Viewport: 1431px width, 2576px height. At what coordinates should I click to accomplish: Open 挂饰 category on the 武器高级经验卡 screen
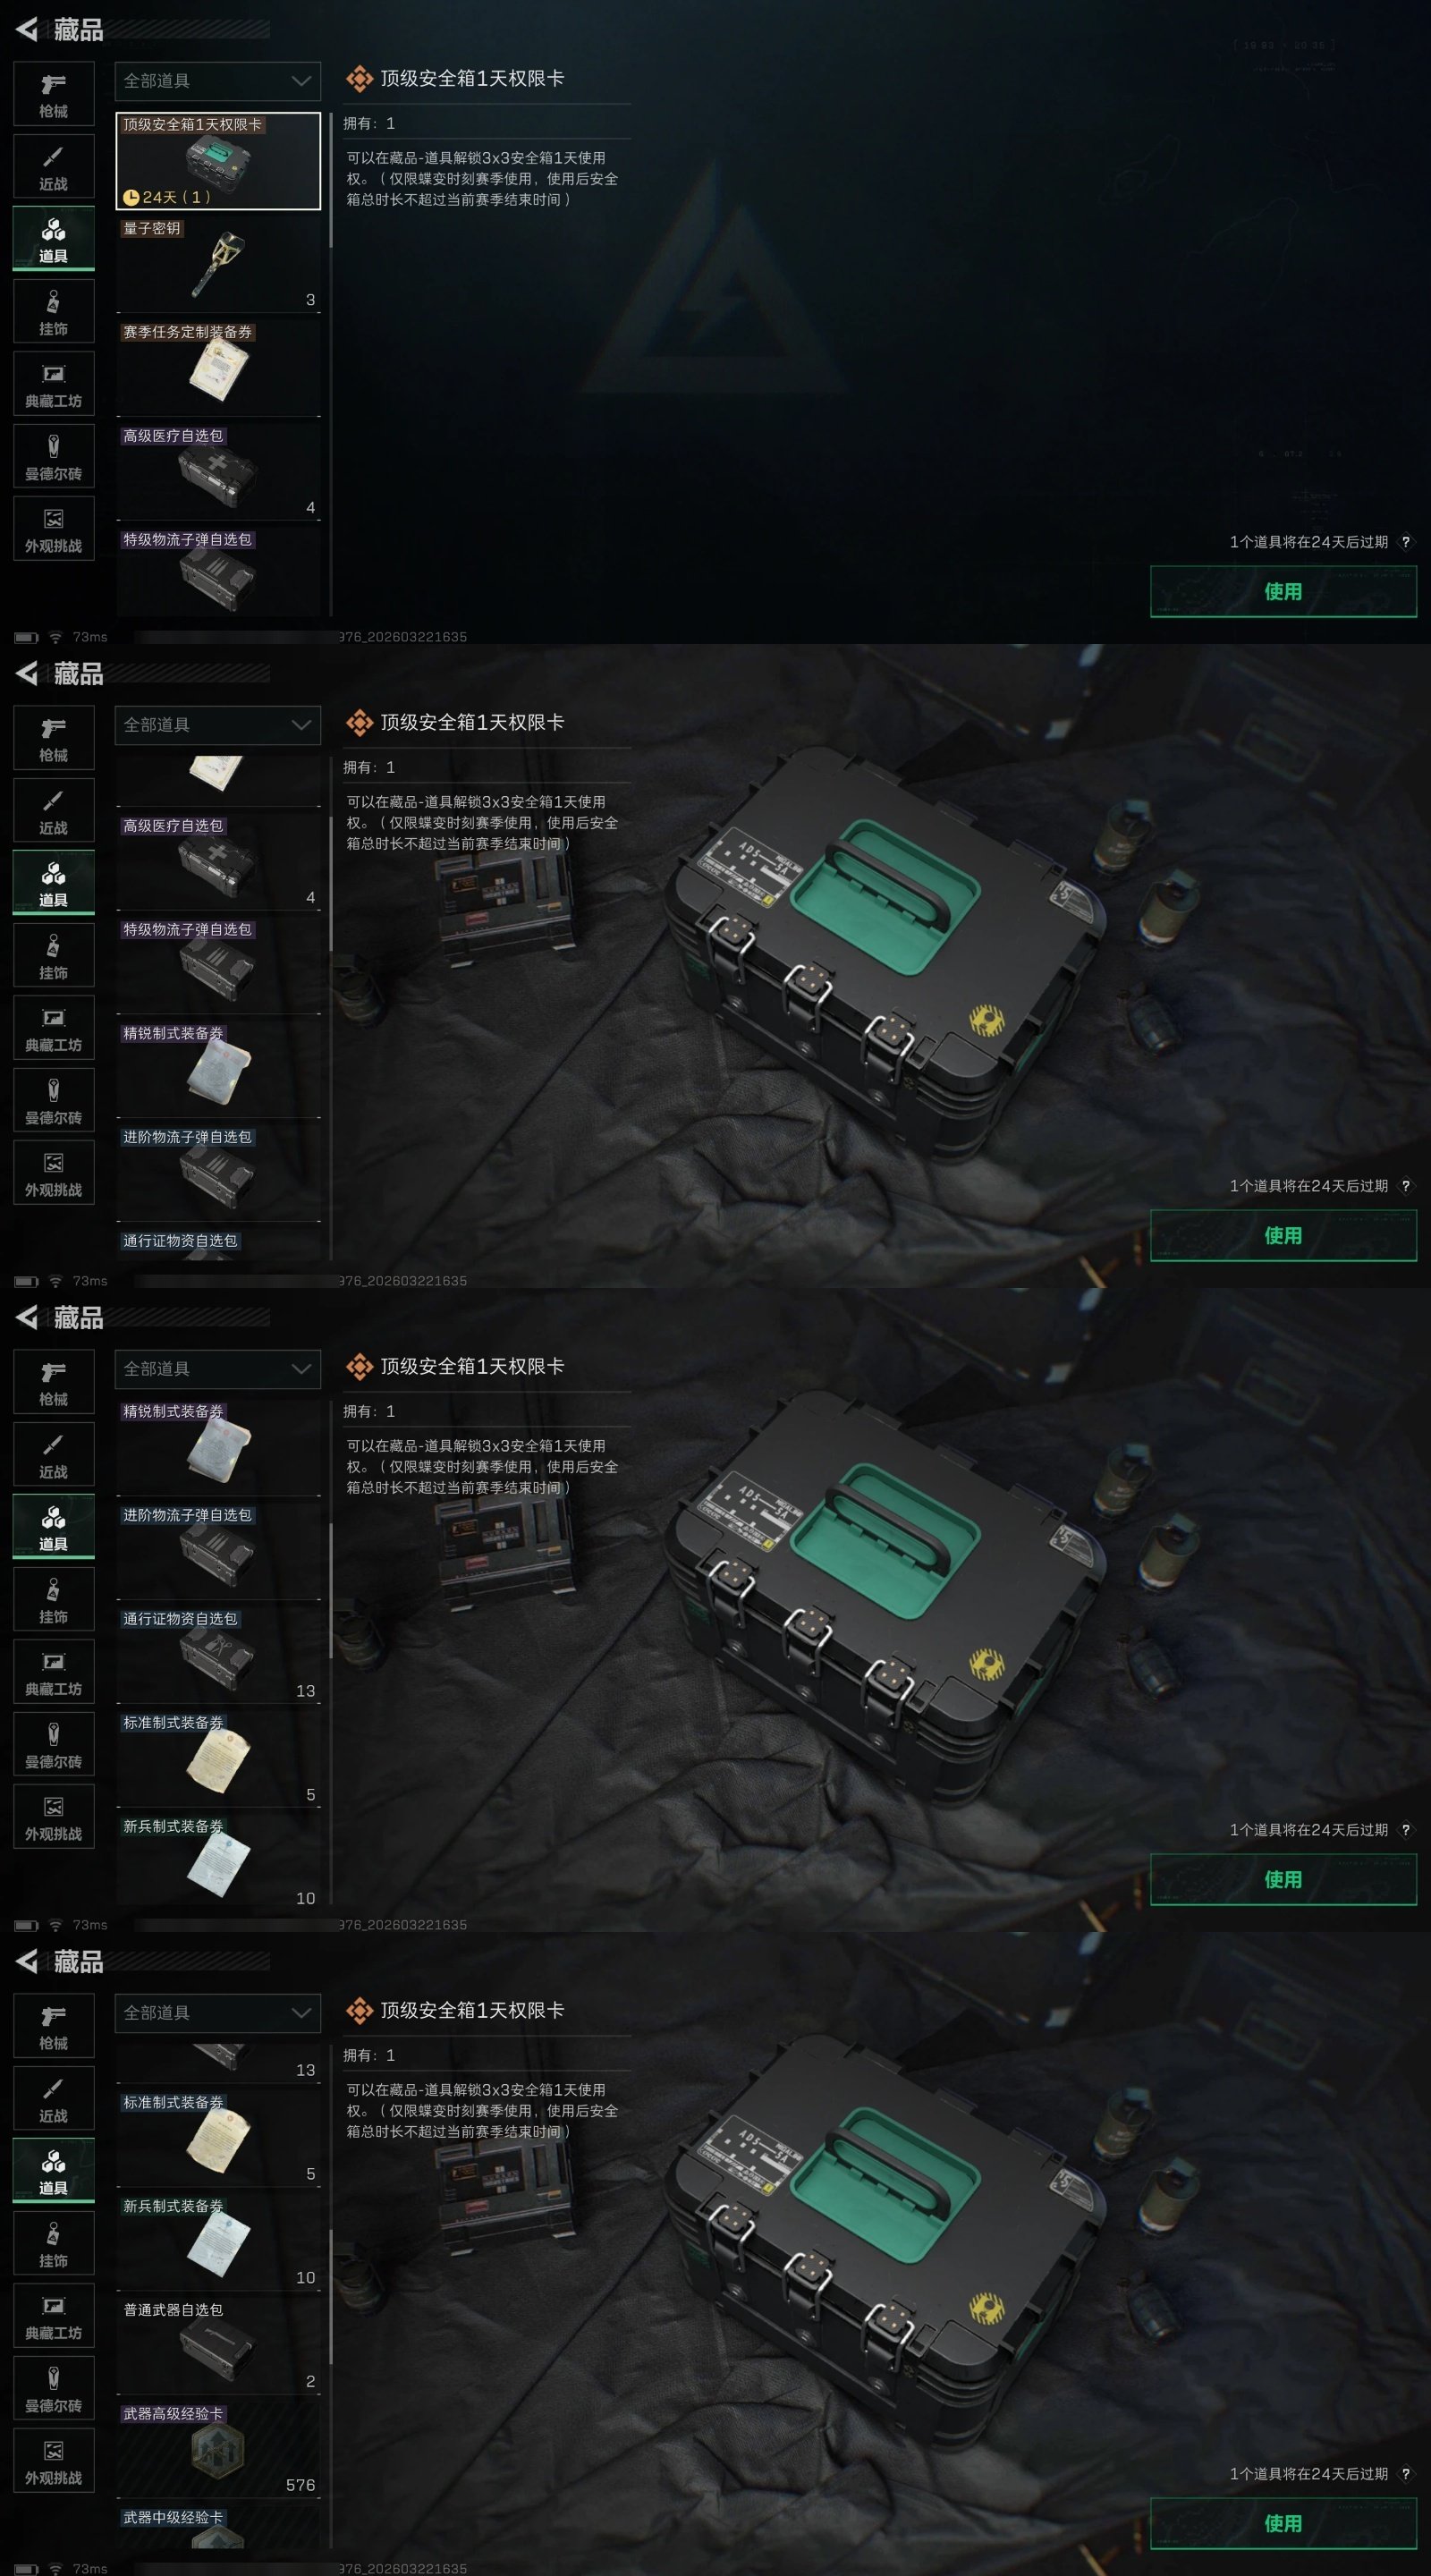tap(54, 2244)
